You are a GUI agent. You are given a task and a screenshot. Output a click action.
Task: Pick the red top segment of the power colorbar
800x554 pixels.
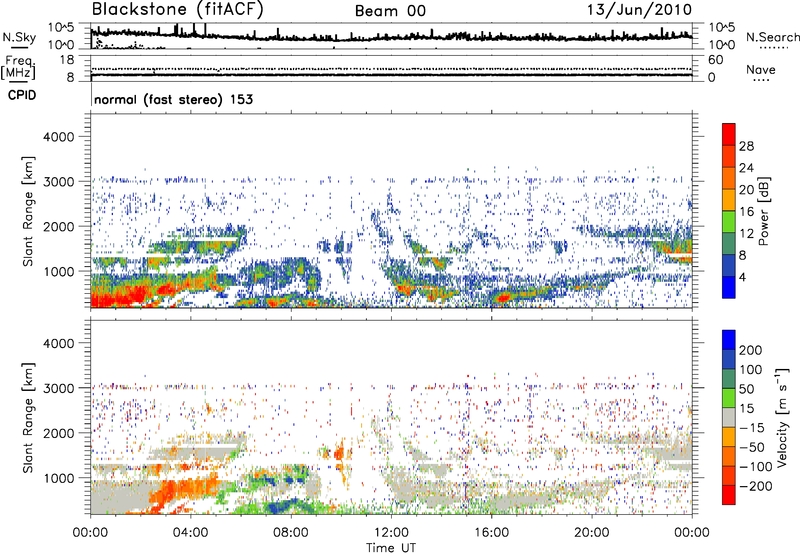coord(729,134)
